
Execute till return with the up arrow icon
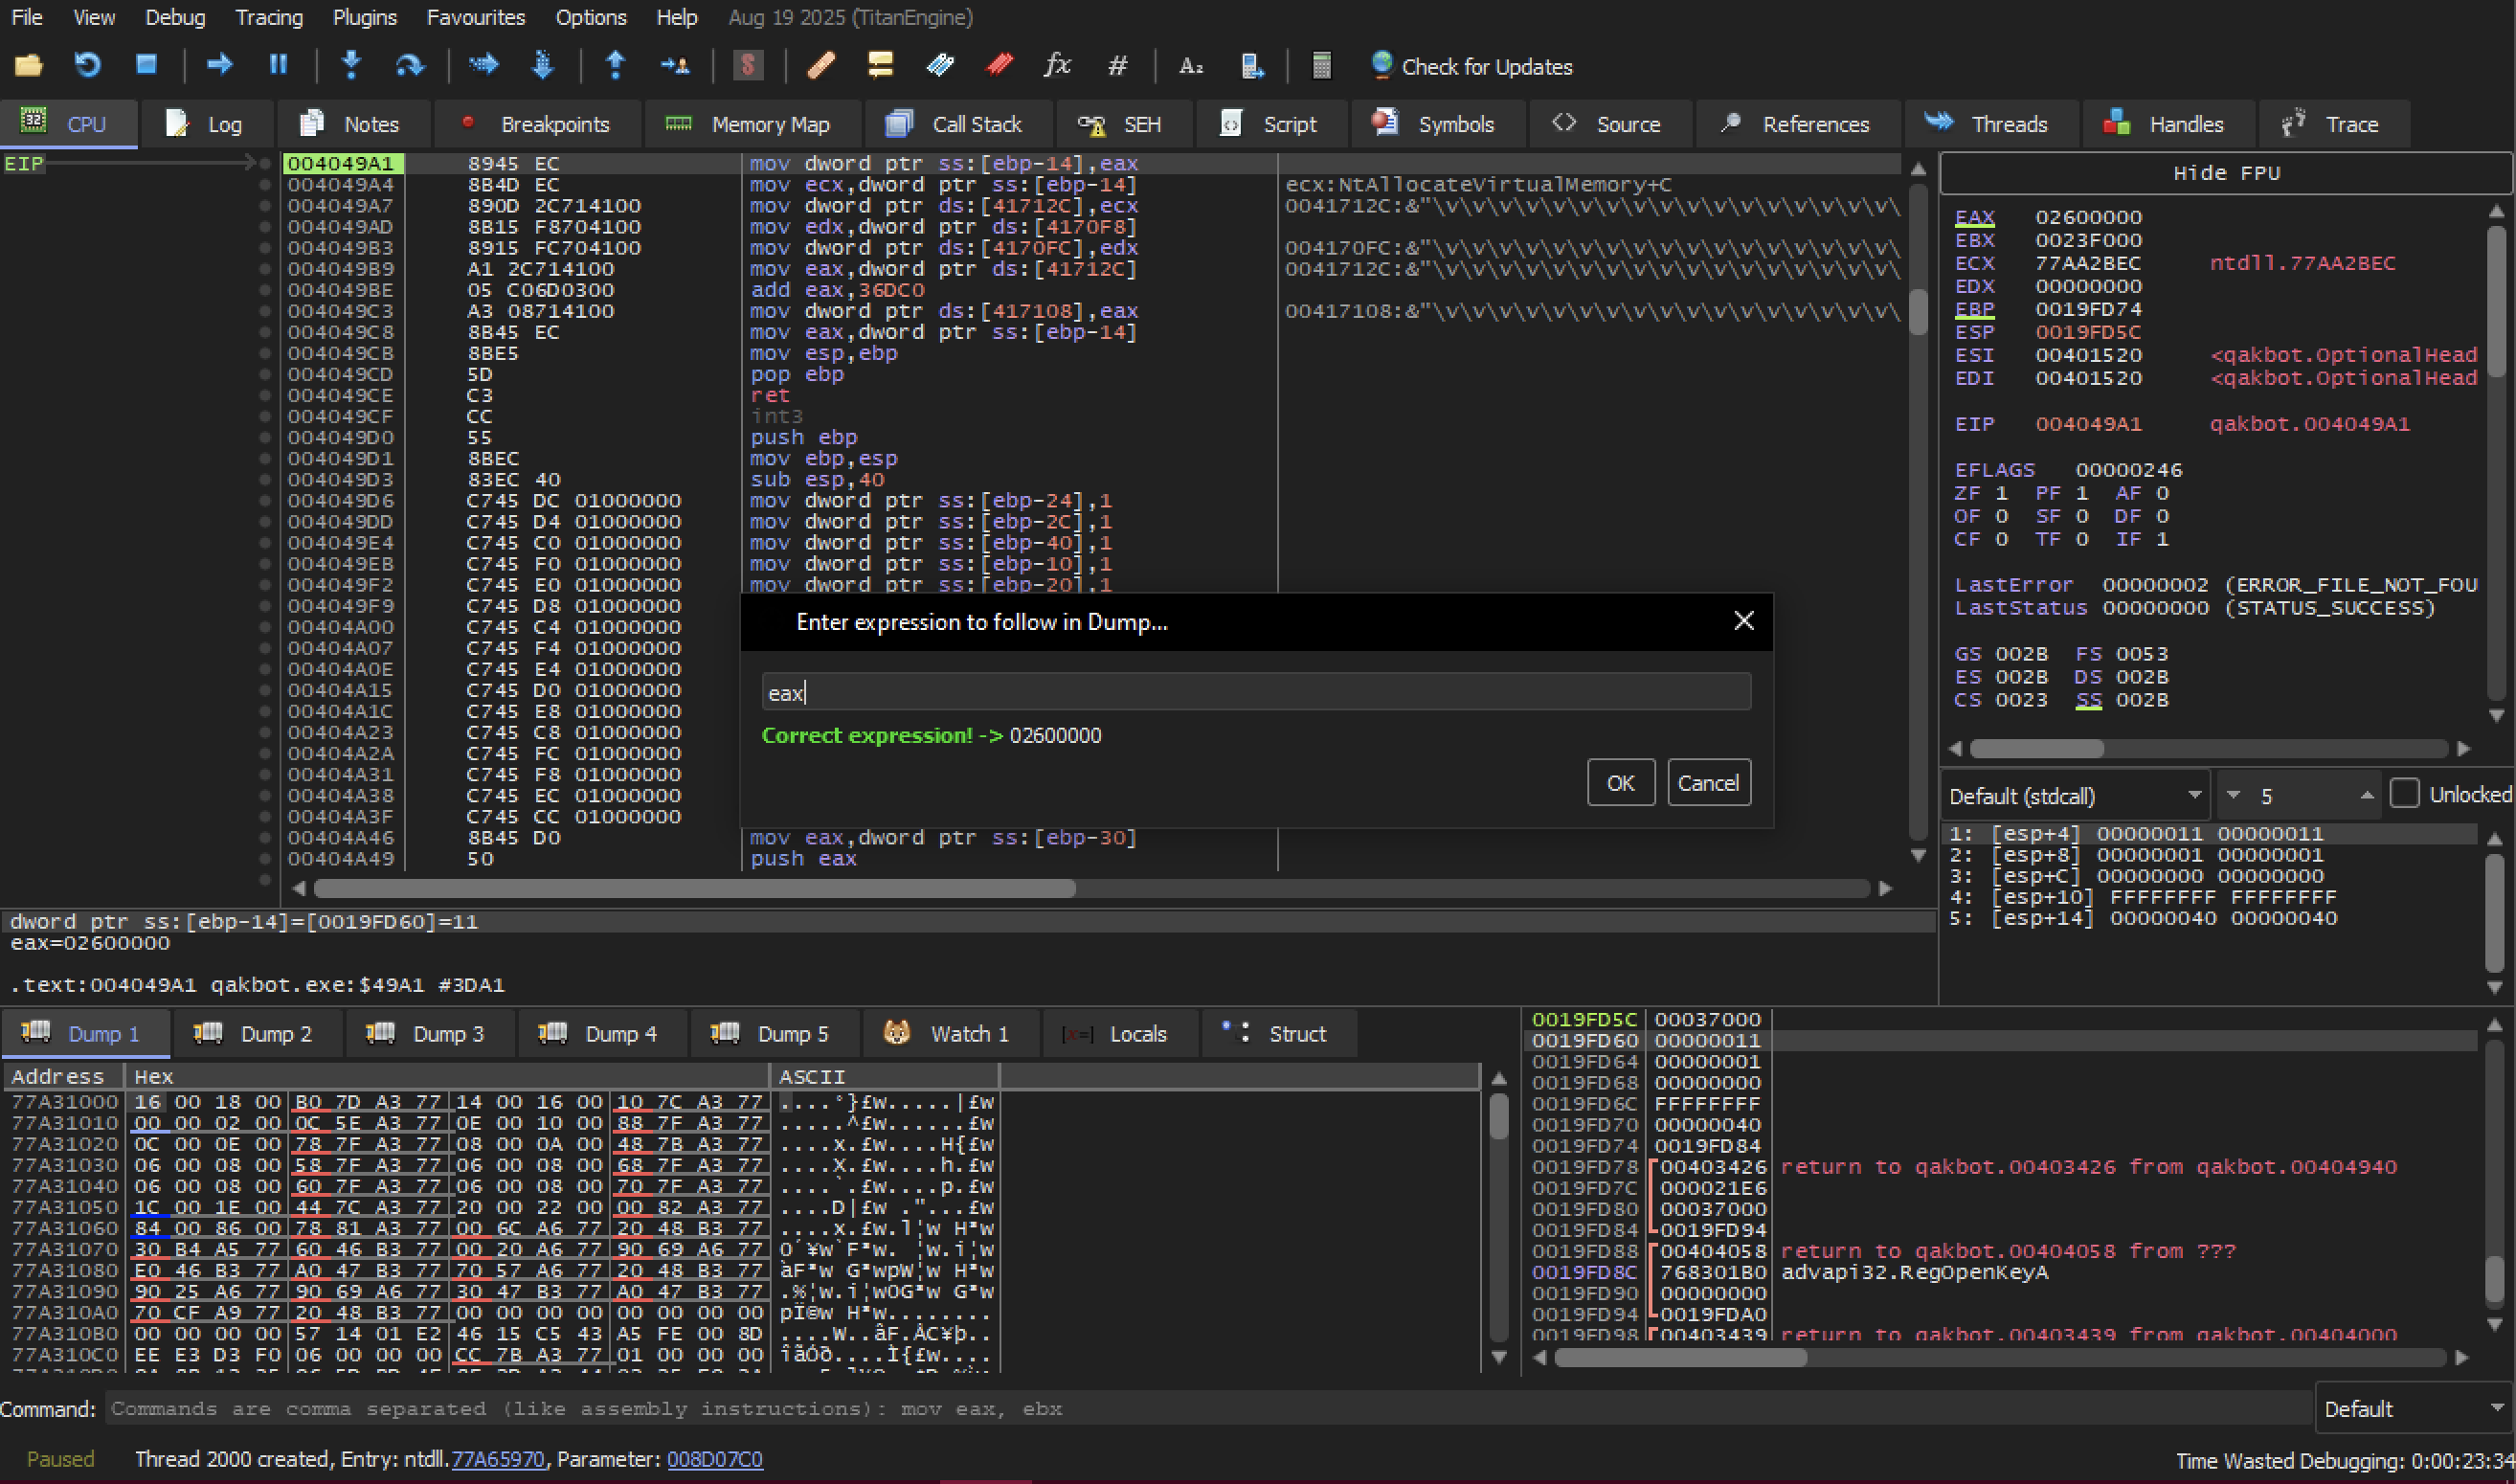point(615,66)
